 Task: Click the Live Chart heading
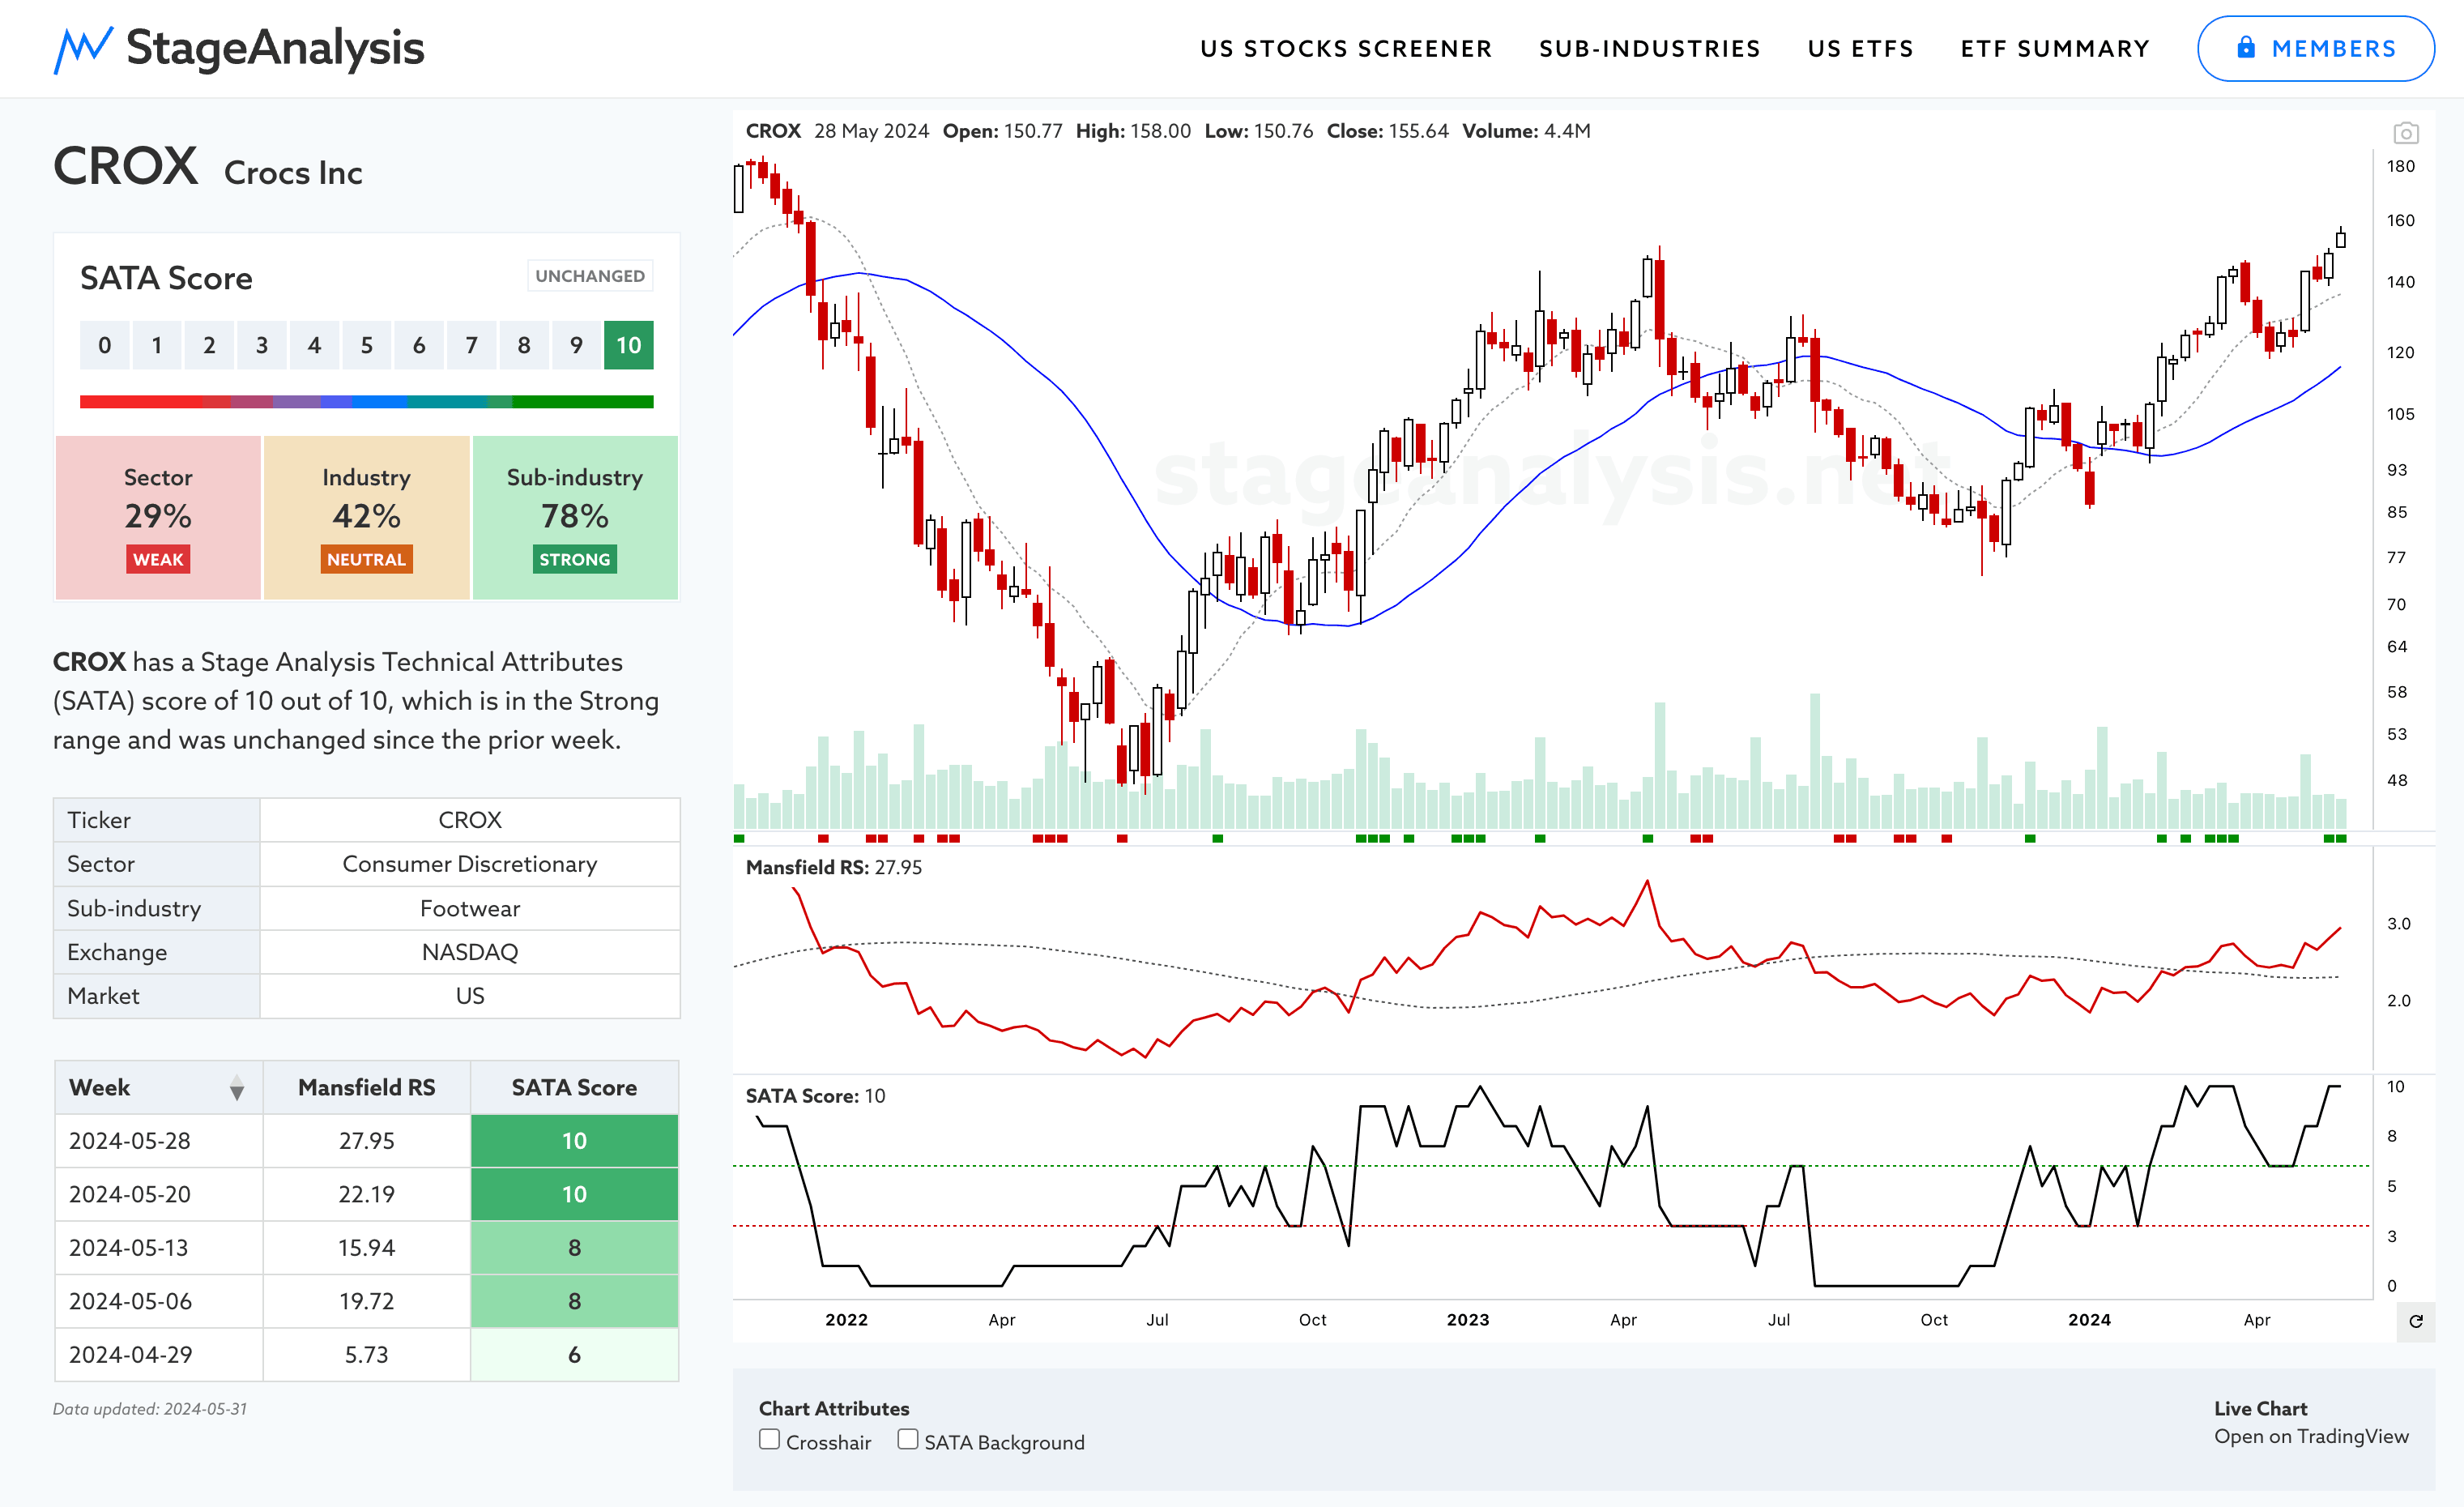[2260, 1408]
